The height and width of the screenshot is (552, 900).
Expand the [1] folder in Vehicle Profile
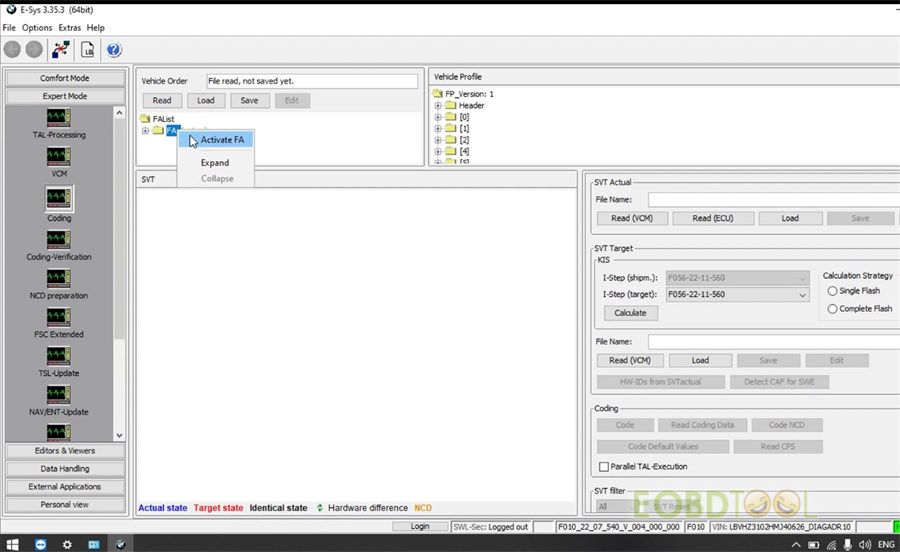[x=438, y=129]
